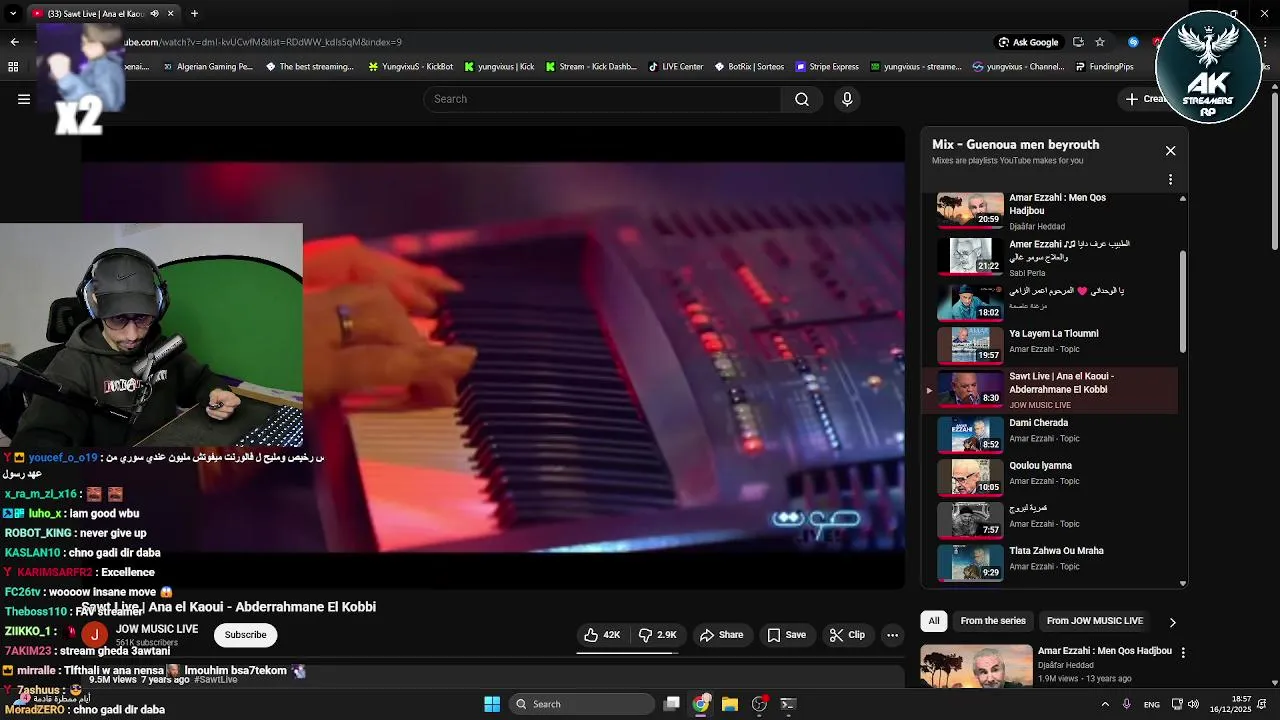Open options for recommended Men Qos Hadjbou

click(x=1183, y=652)
